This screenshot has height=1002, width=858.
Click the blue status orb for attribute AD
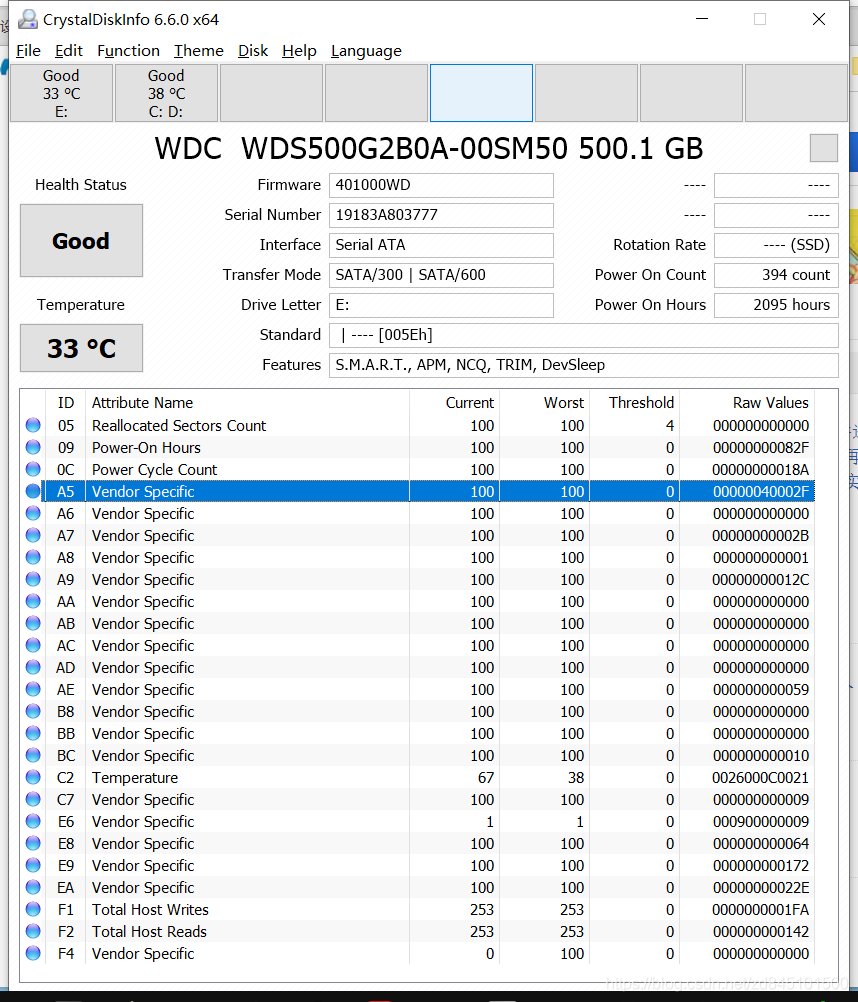click(x=33, y=667)
